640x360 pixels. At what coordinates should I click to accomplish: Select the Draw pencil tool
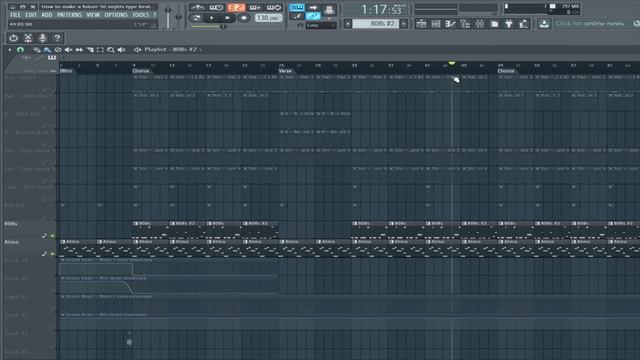tap(37, 50)
